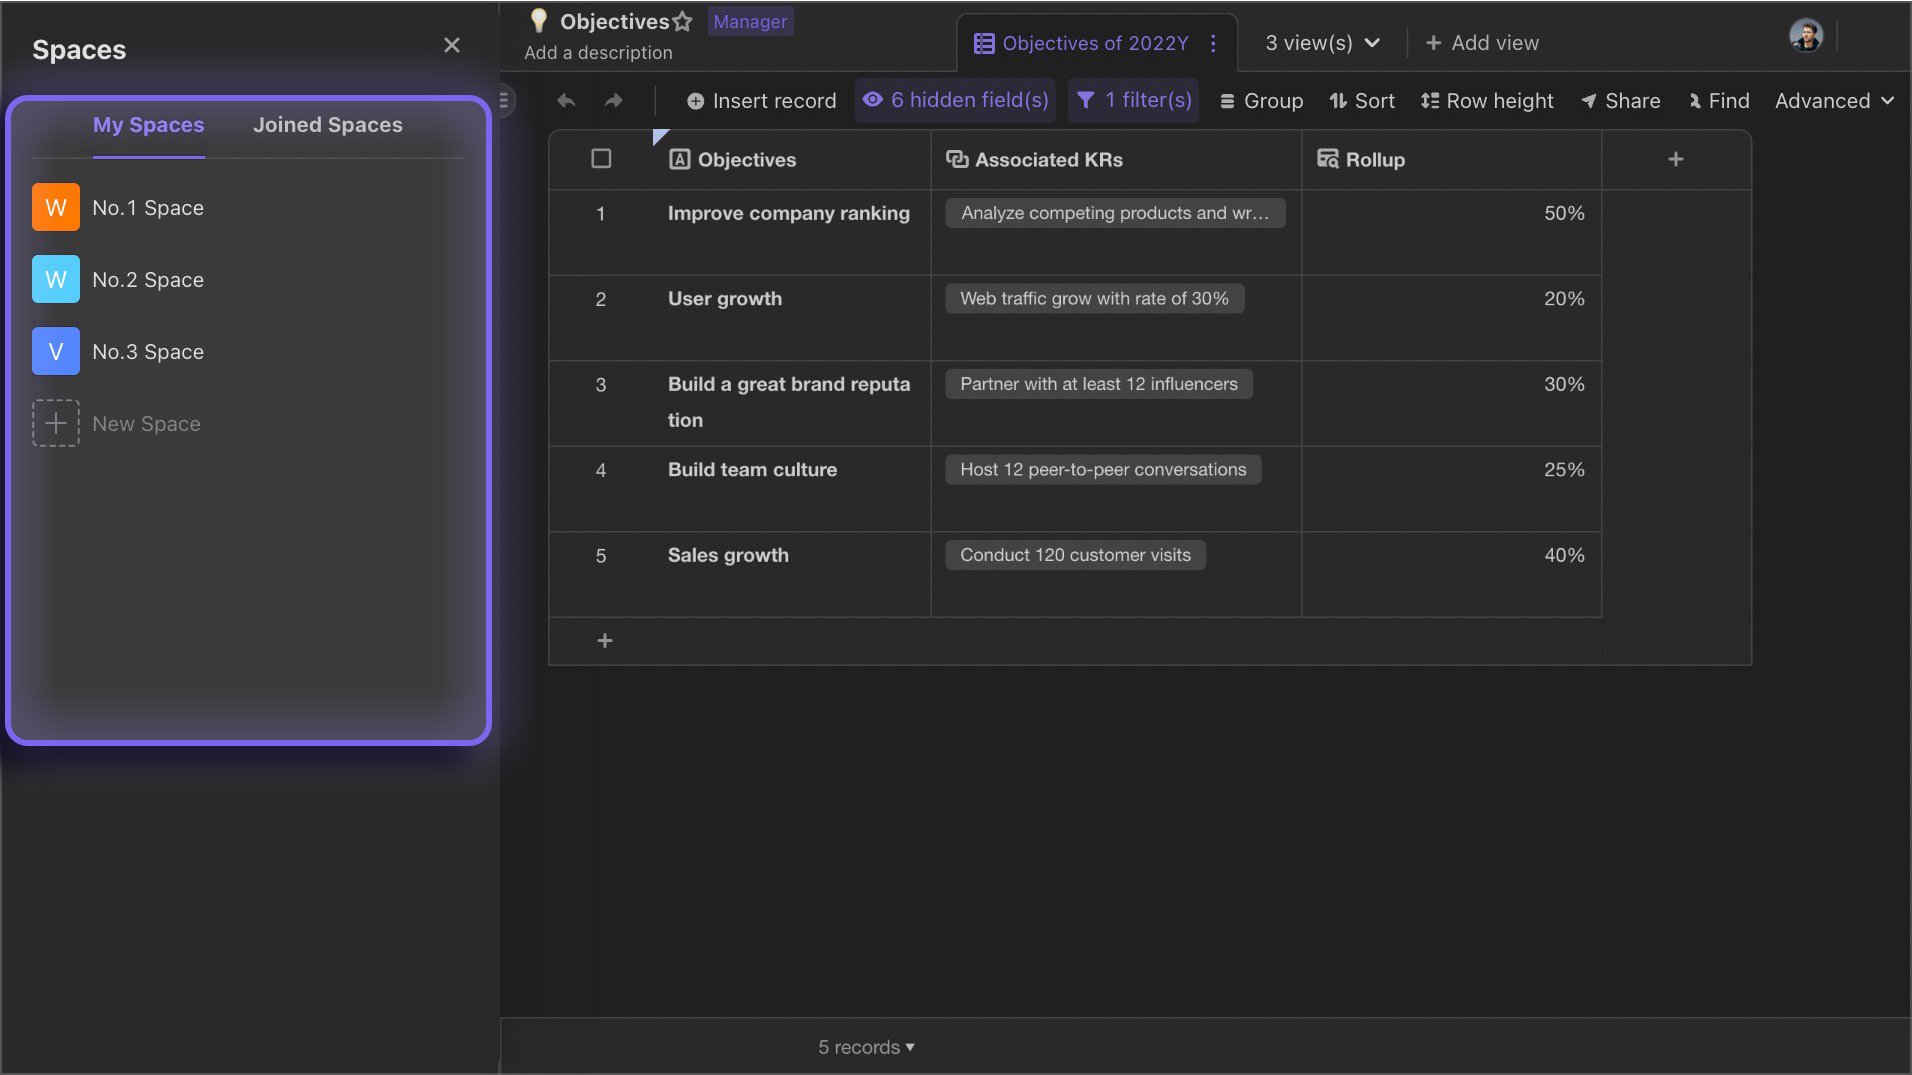Screen dimensions: 1912x1075
Task: Select the Build team culture cell
Action: (790, 489)
